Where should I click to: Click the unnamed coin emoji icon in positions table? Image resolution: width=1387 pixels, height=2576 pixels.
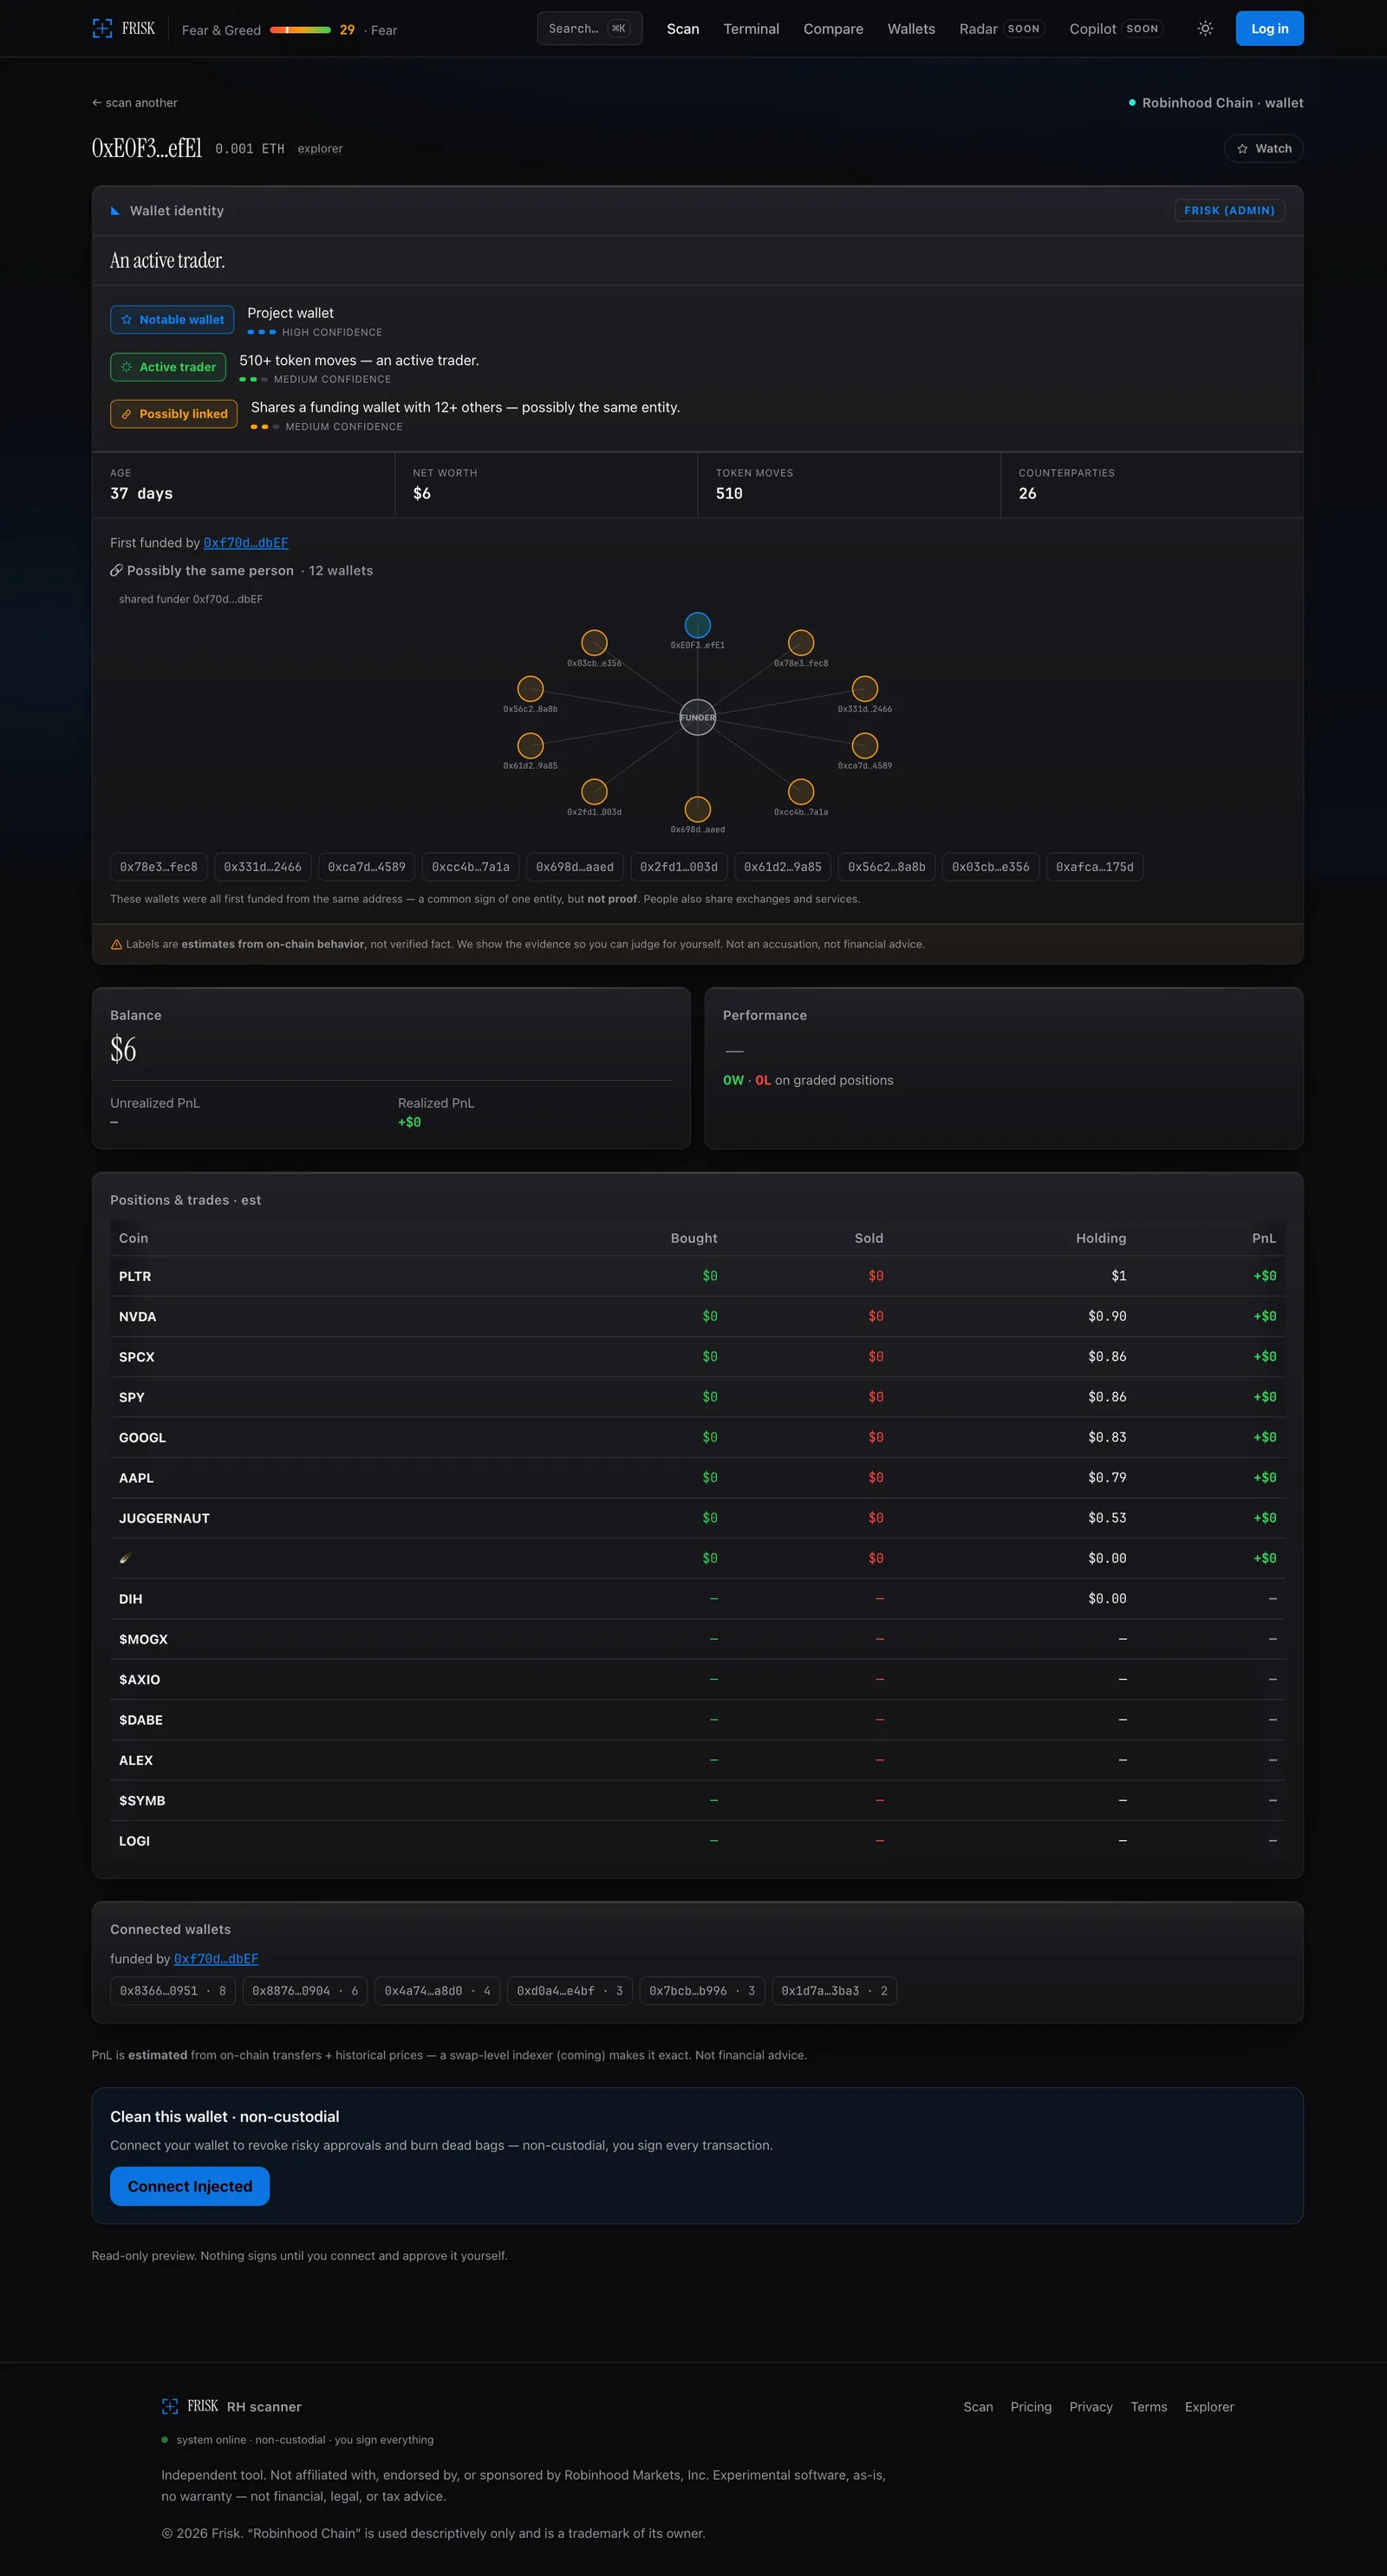click(125, 1558)
